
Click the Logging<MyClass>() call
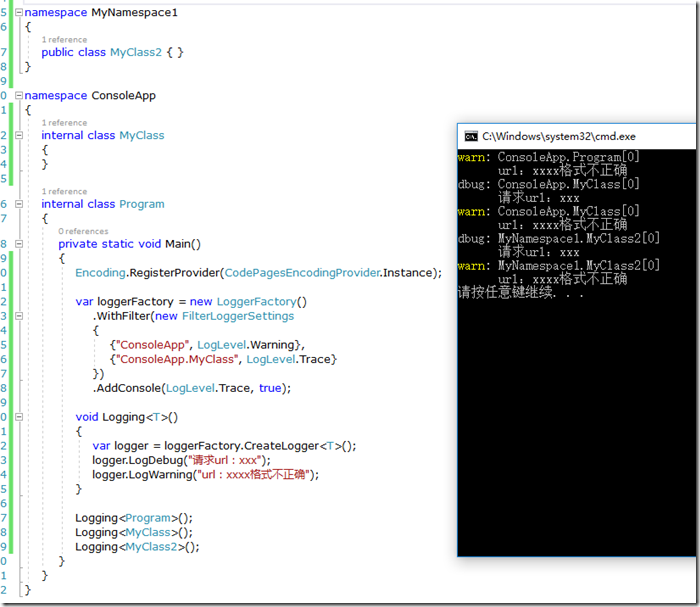[134, 532]
